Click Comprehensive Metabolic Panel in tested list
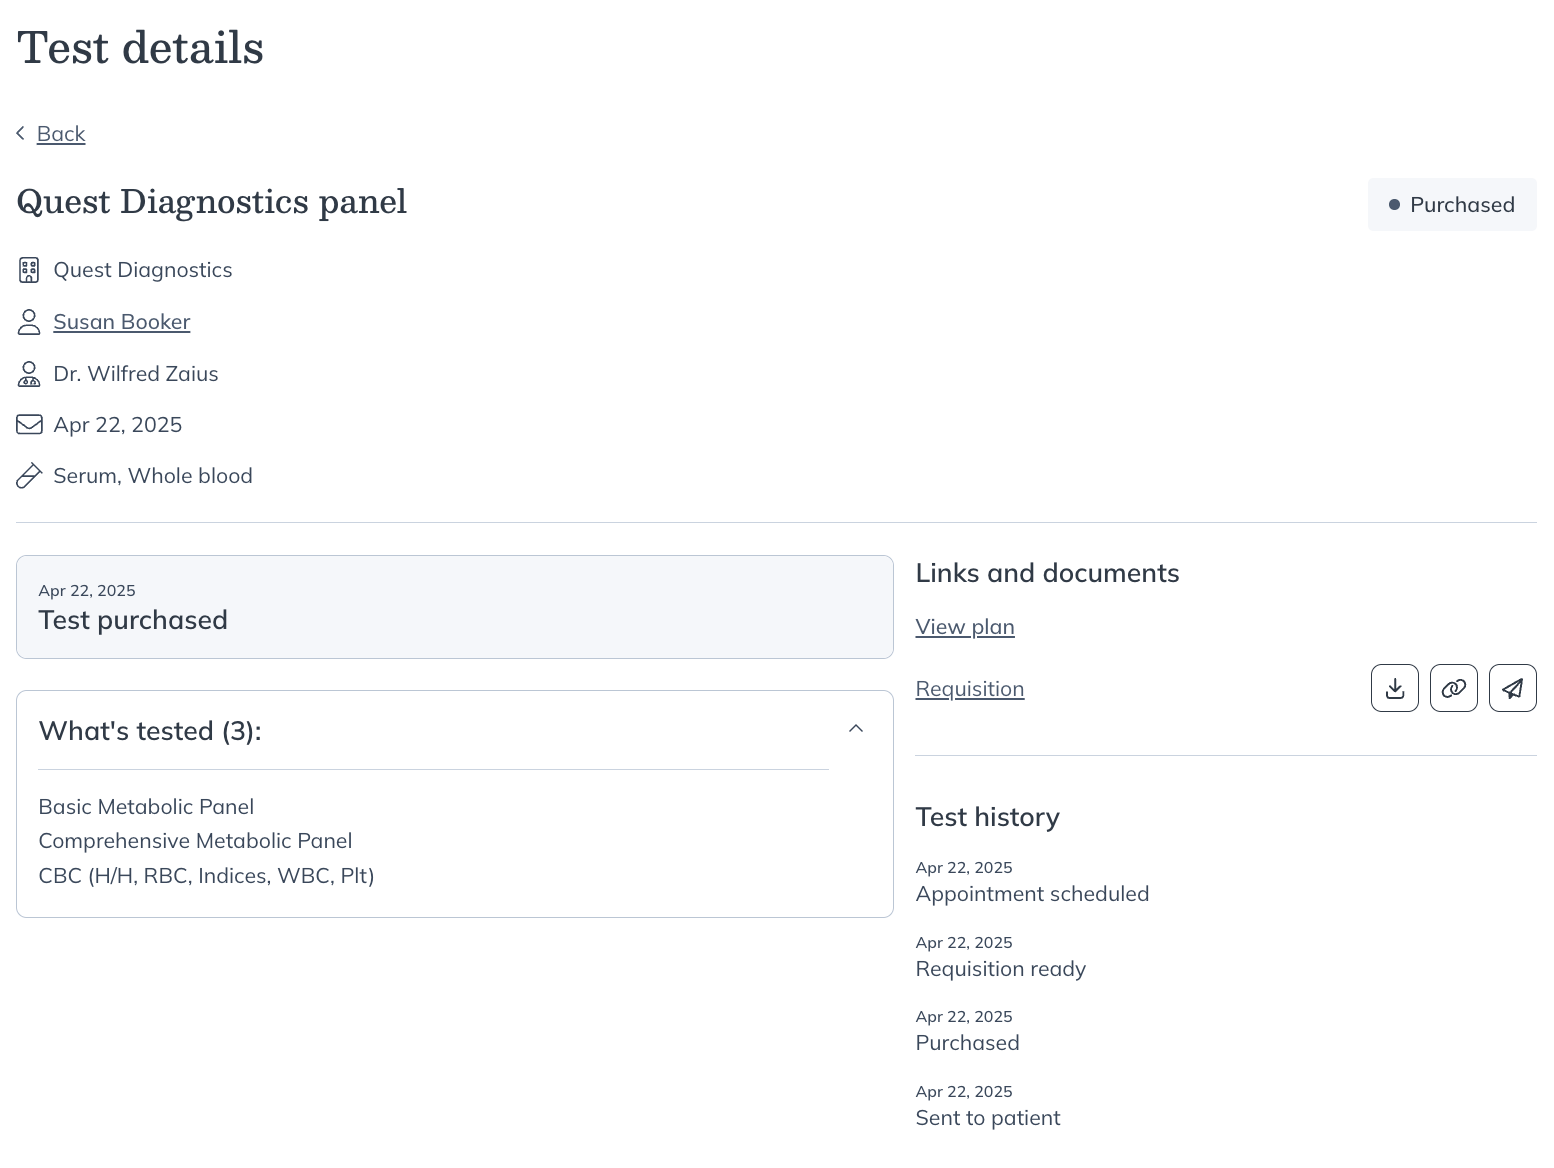 [x=195, y=840]
